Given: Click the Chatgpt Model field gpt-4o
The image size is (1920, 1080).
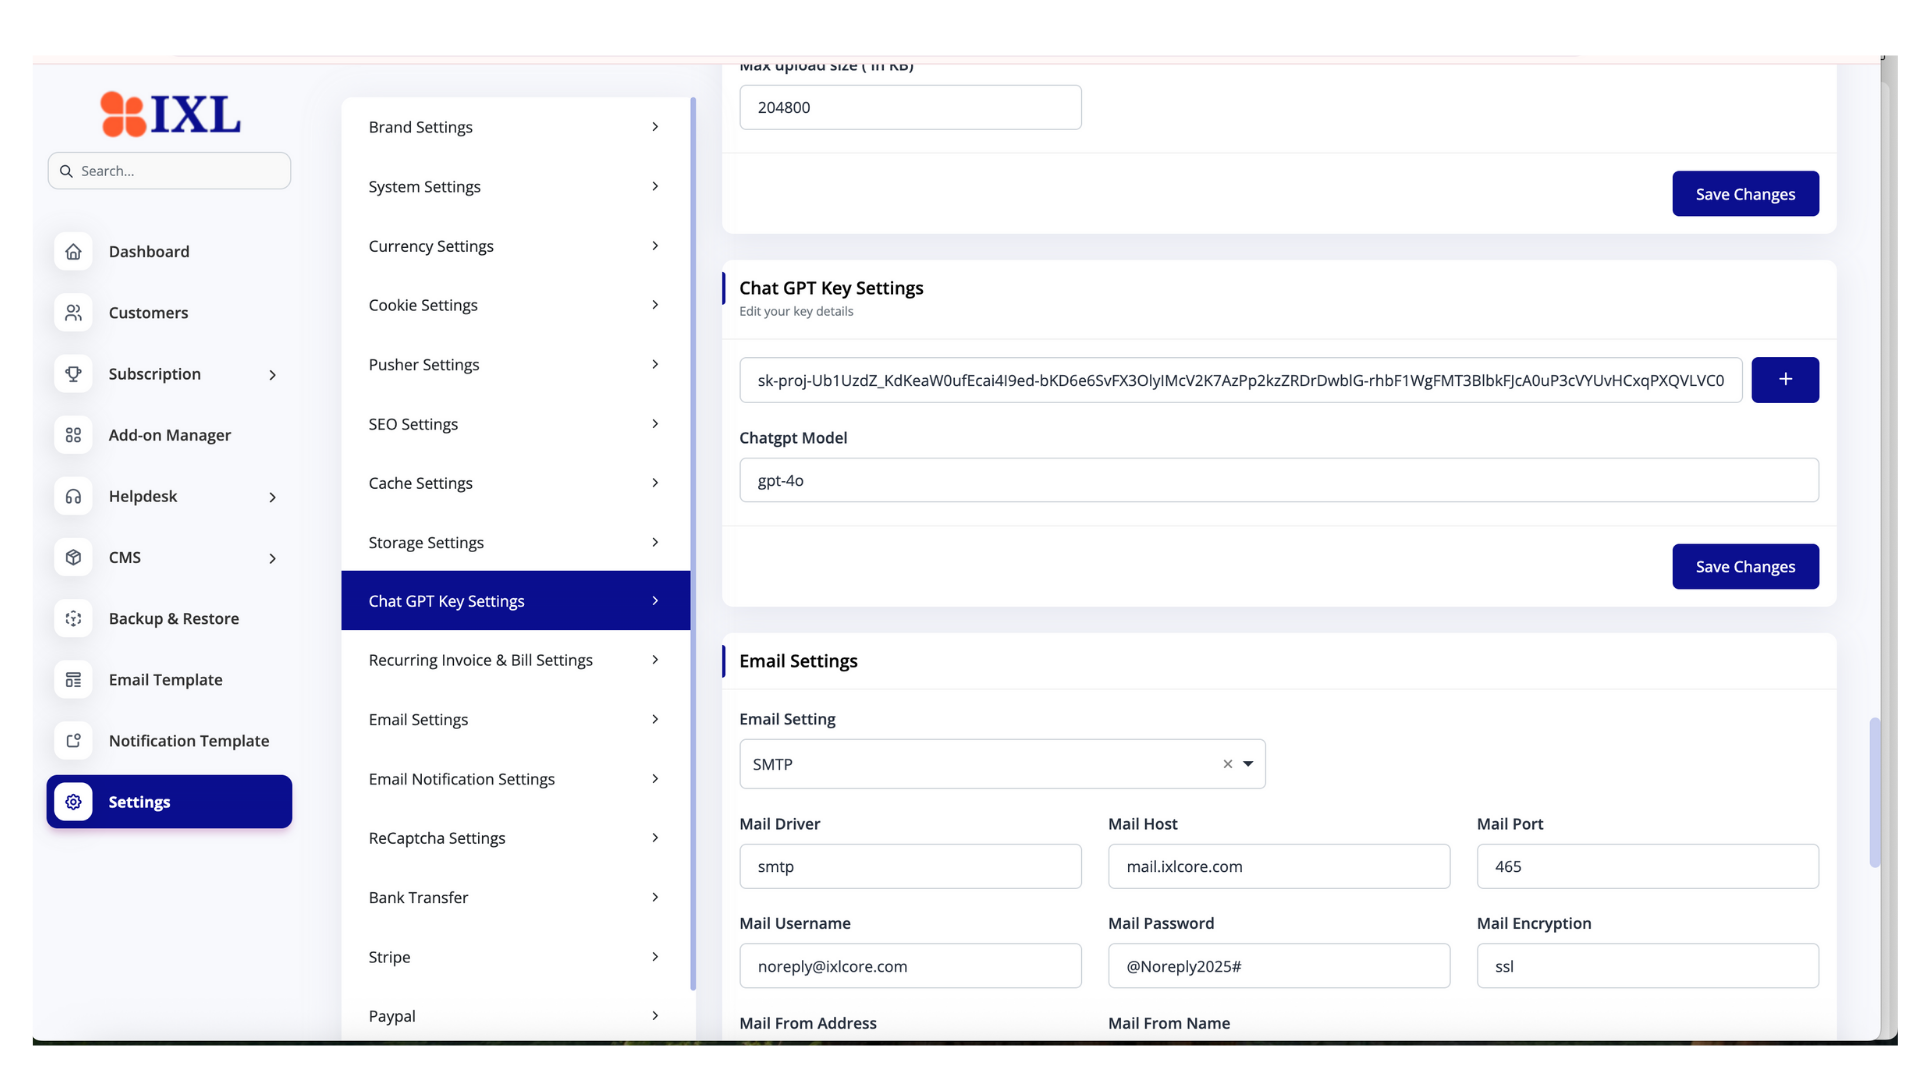Looking at the screenshot, I should click(1278, 480).
